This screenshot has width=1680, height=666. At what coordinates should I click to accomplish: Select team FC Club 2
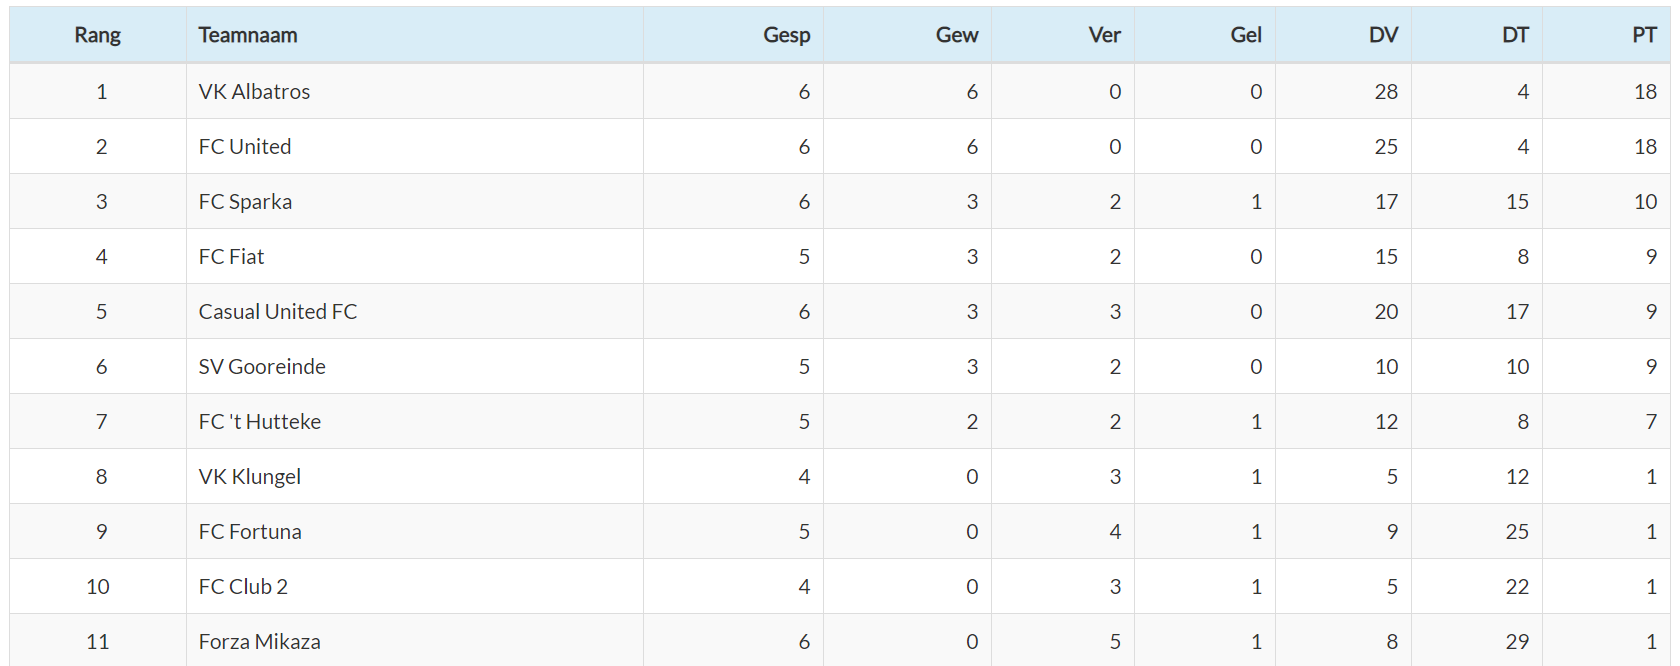click(243, 587)
